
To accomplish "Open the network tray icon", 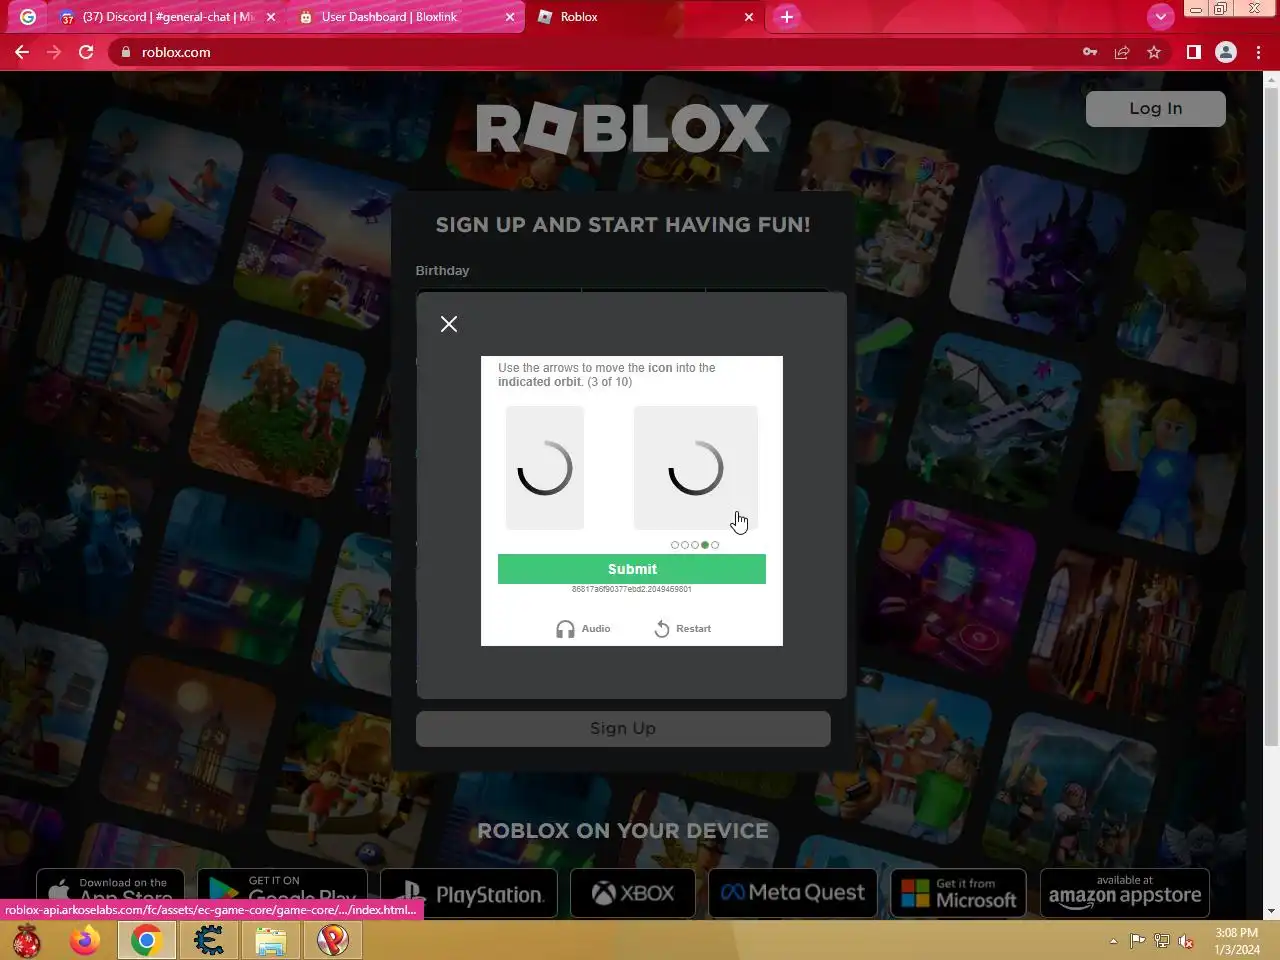I will pos(1162,941).
